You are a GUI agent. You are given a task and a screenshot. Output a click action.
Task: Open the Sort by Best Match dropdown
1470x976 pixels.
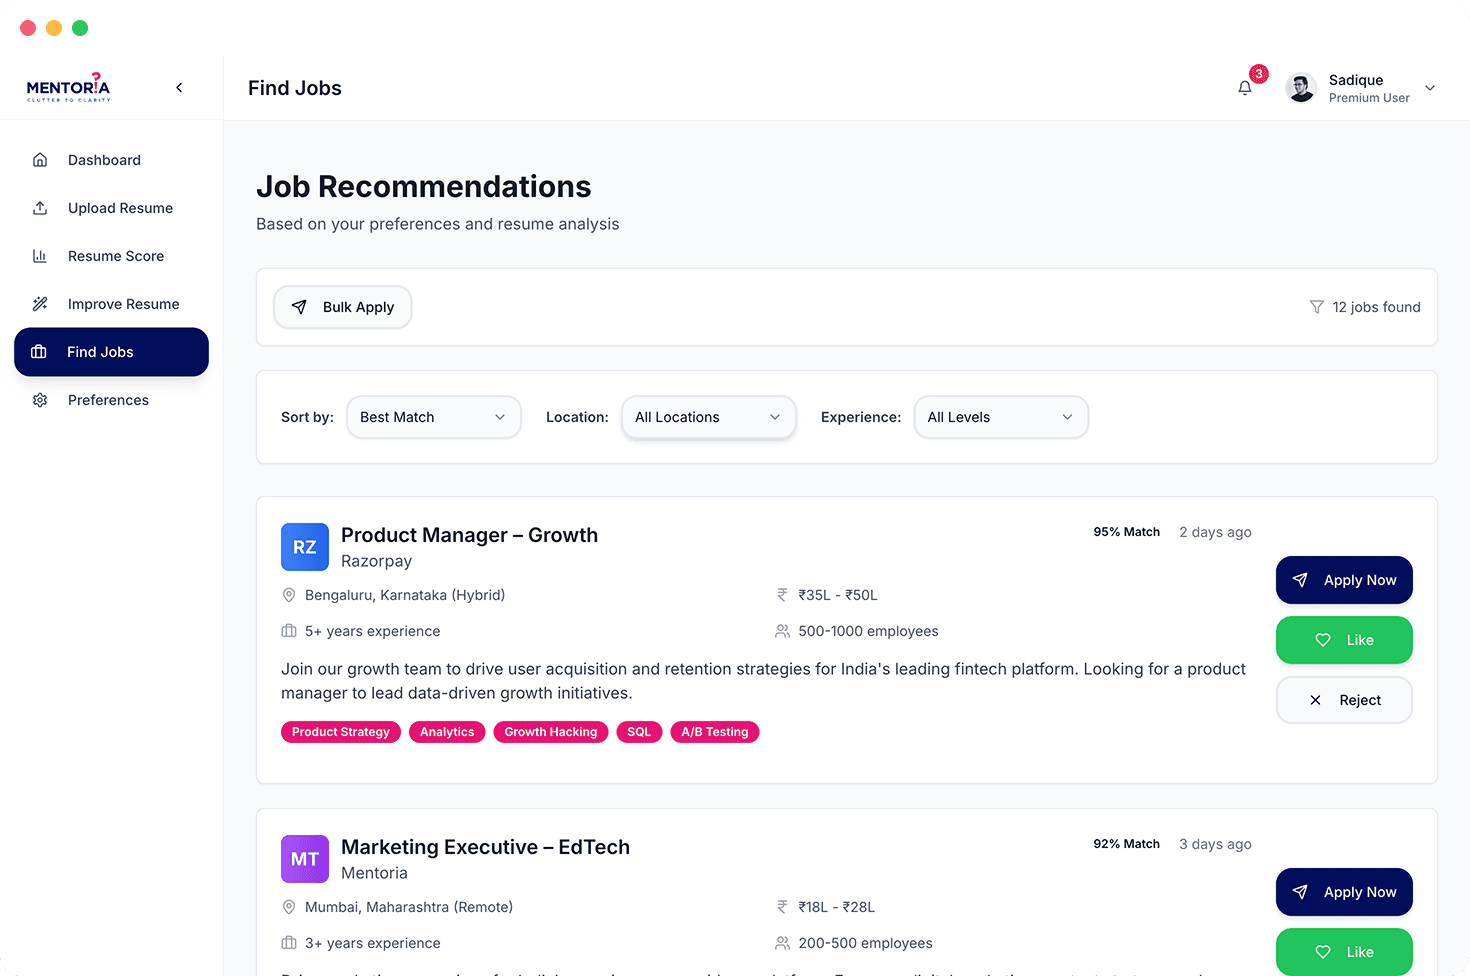point(434,417)
